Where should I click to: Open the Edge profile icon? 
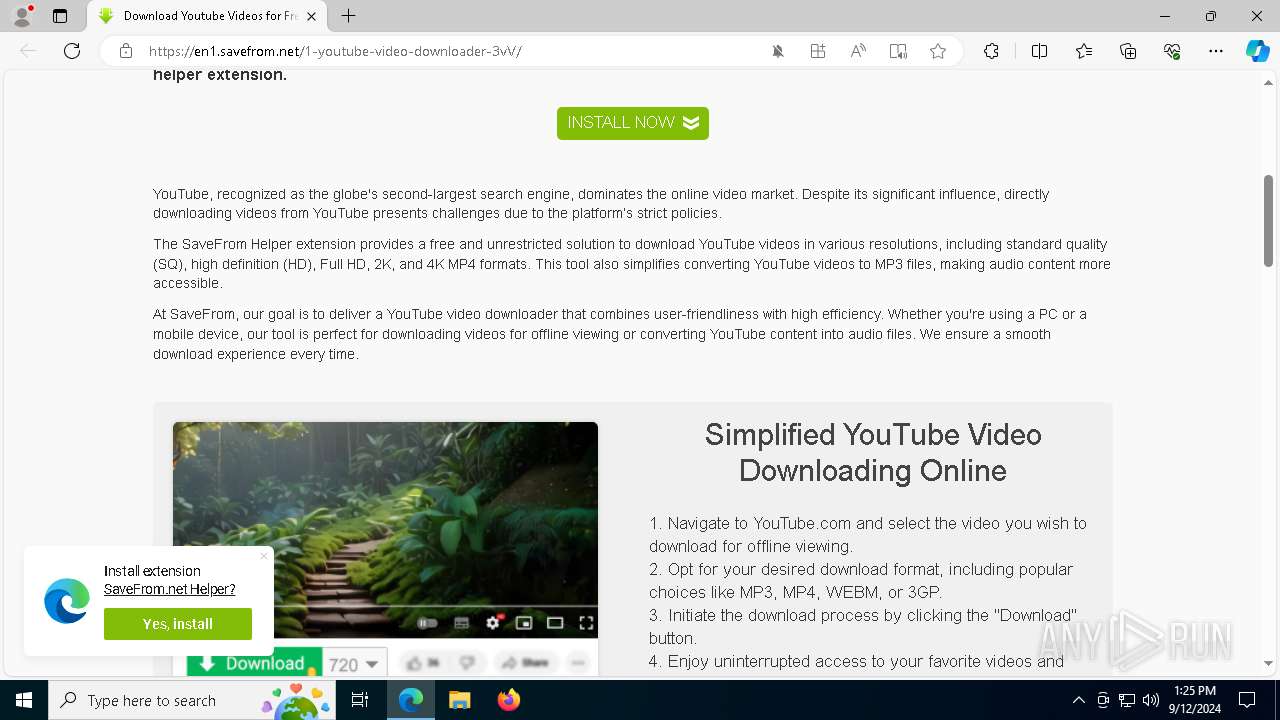[21, 16]
